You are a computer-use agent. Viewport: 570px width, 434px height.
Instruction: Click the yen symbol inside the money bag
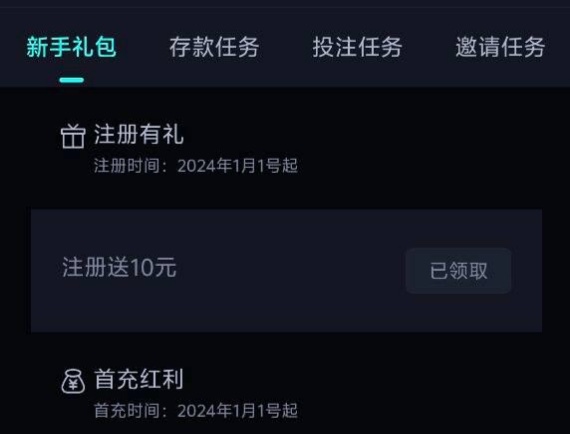[x=73, y=385]
